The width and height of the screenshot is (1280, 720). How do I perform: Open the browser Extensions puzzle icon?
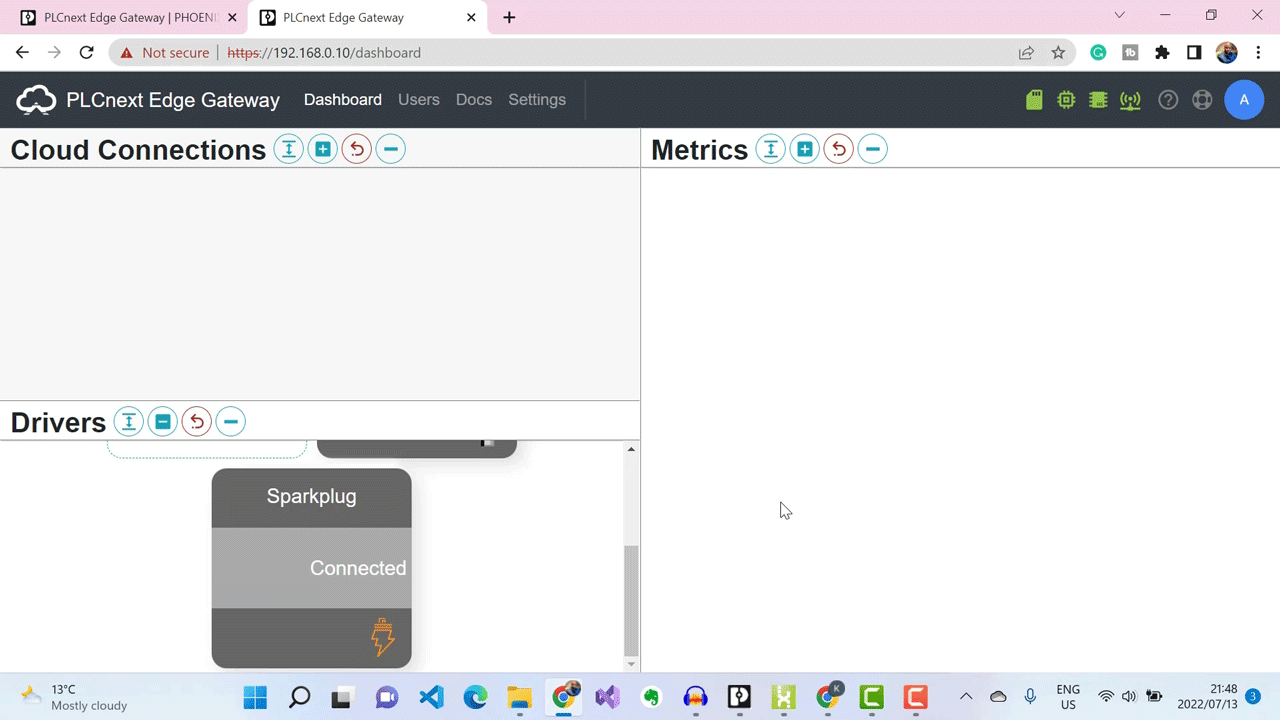[1162, 52]
